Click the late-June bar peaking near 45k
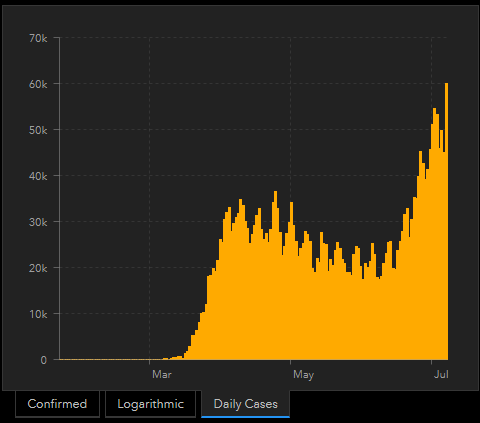Screen dimensions: 480x423 pyautogui.click(x=420, y=255)
